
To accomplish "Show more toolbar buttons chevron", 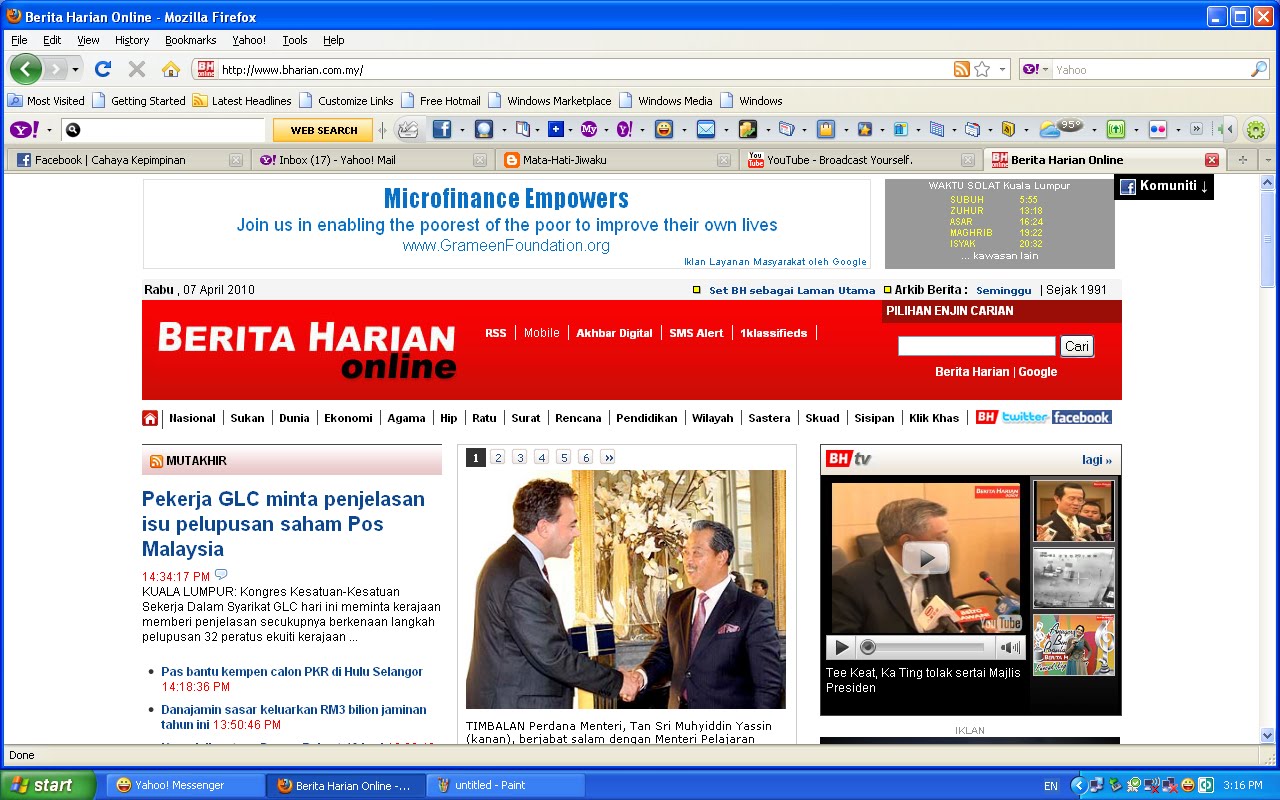I will (x=1196, y=129).
